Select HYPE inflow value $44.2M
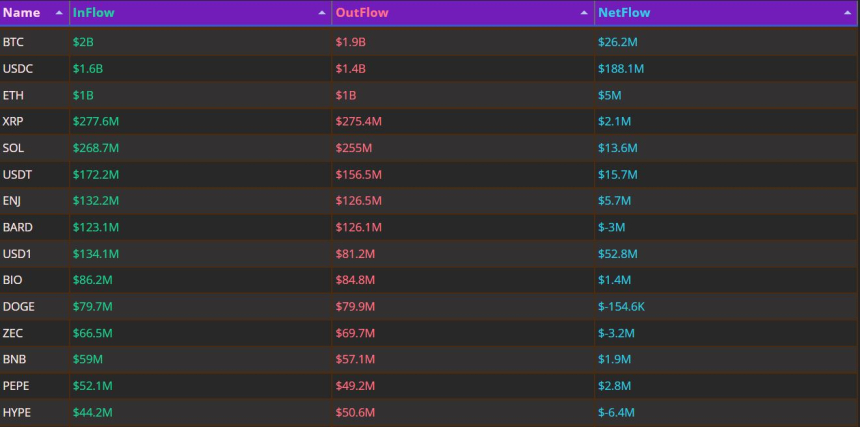 [x=92, y=412]
